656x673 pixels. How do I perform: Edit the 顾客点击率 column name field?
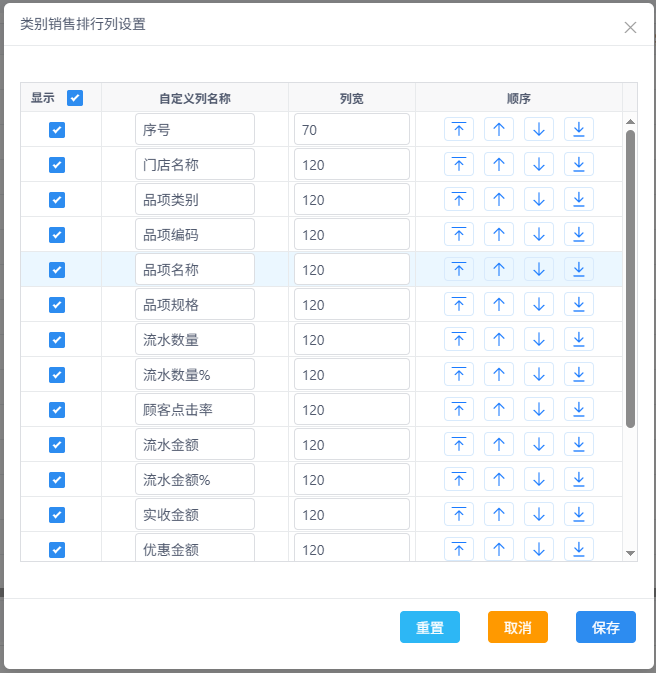[x=195, y=409]
